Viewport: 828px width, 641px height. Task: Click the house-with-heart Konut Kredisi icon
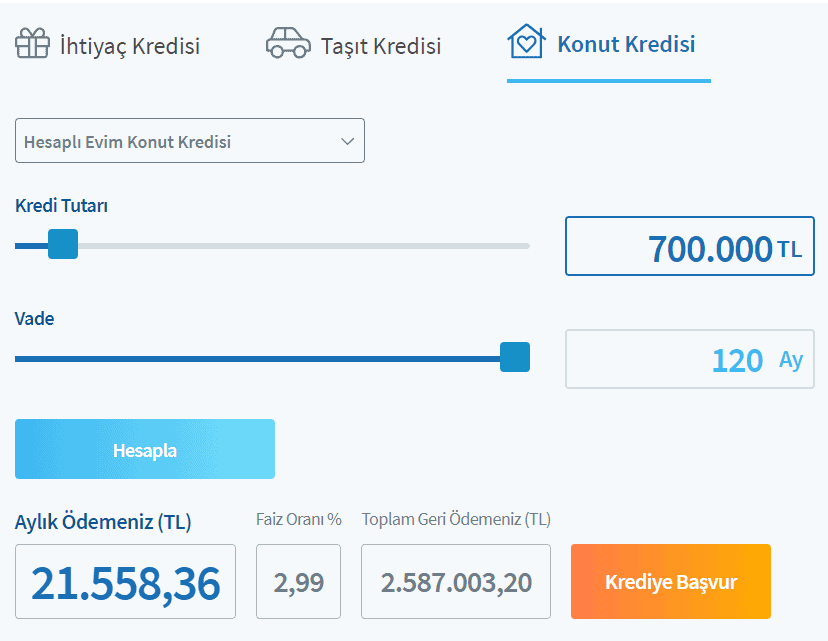click(x=526, y=43)
